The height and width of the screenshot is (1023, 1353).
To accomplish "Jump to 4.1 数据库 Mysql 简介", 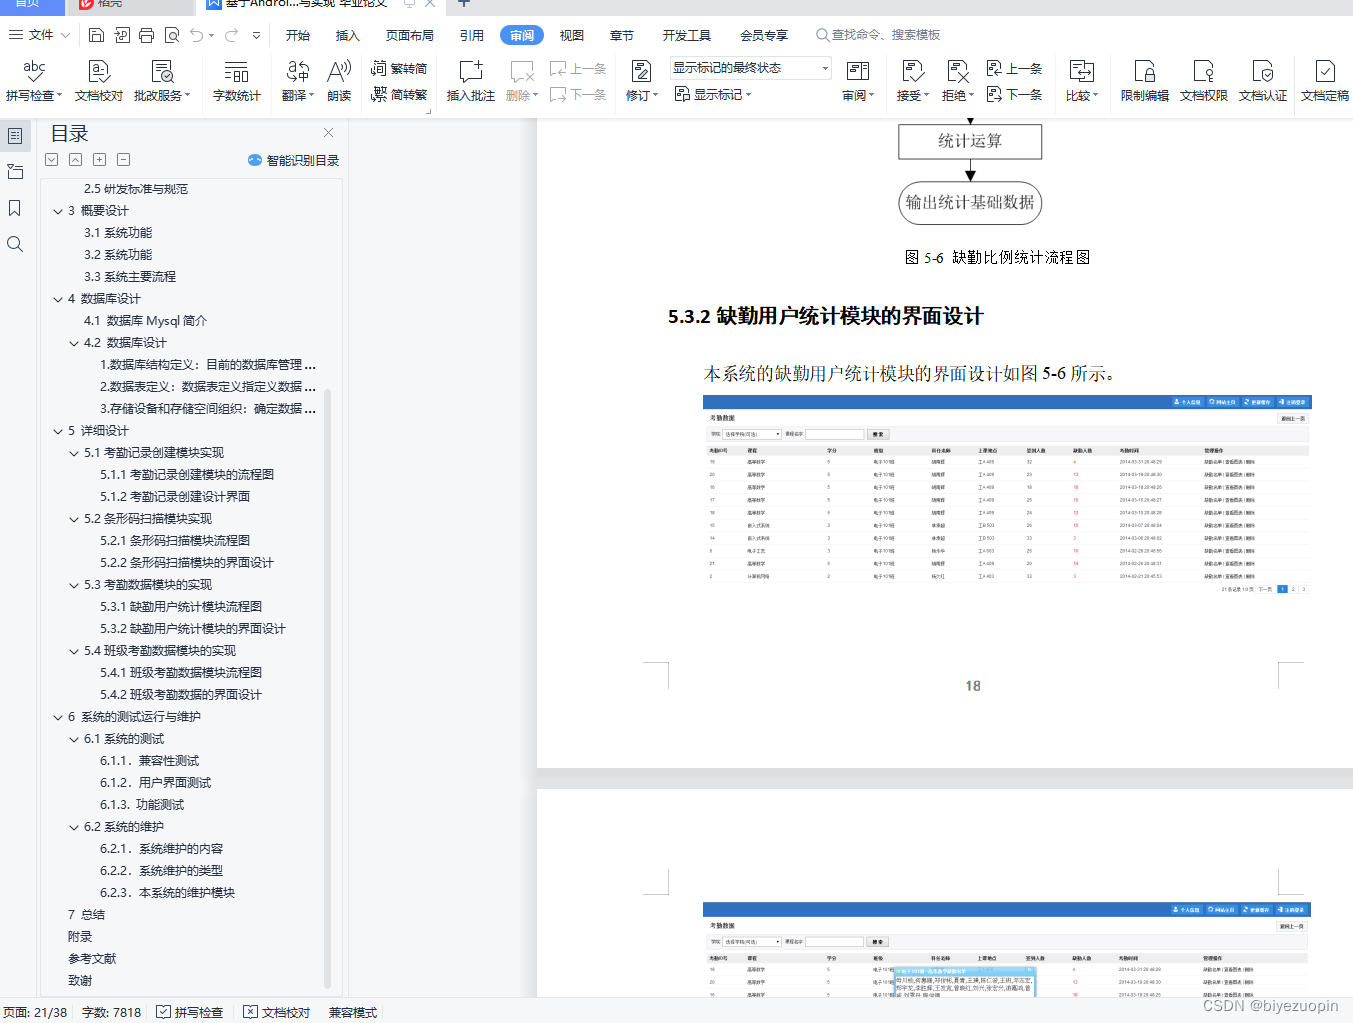I will (x=145, y=321).
